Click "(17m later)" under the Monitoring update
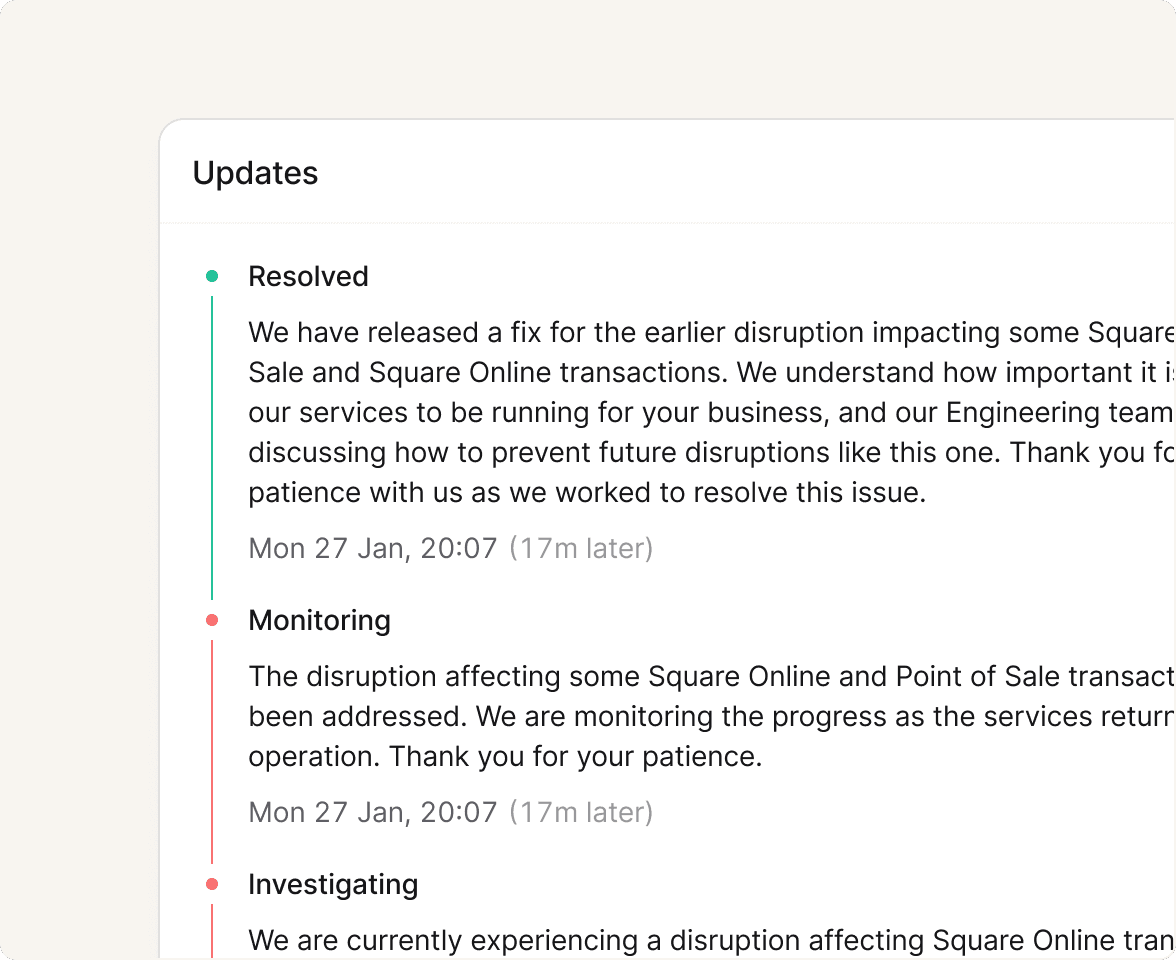This screenshot has height=960, width=1176. [581, 812]
